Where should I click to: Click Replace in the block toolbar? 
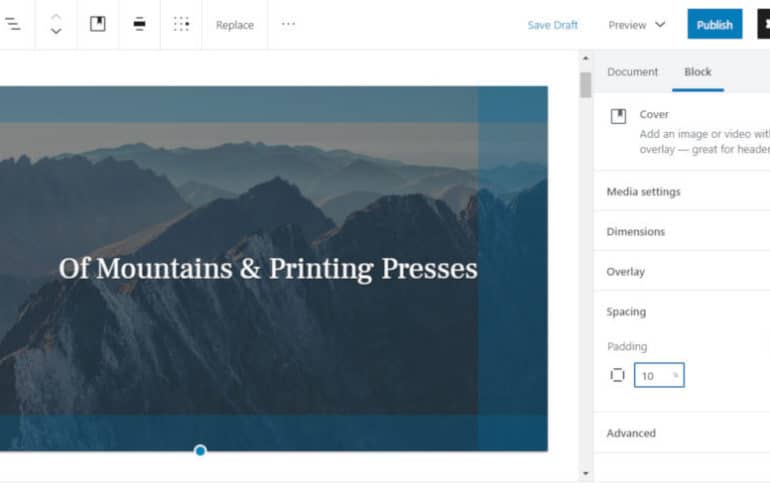coord(235,25)
